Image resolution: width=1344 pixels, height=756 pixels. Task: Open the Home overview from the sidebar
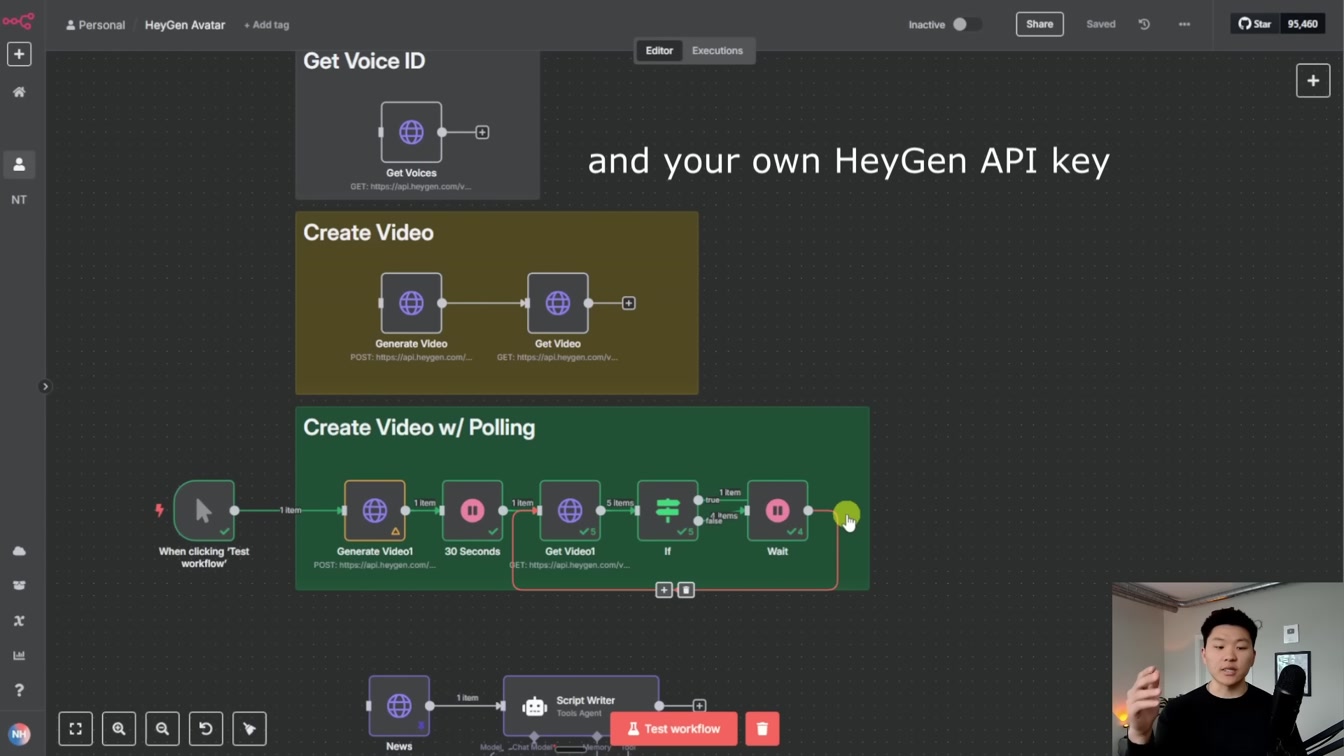19,92
